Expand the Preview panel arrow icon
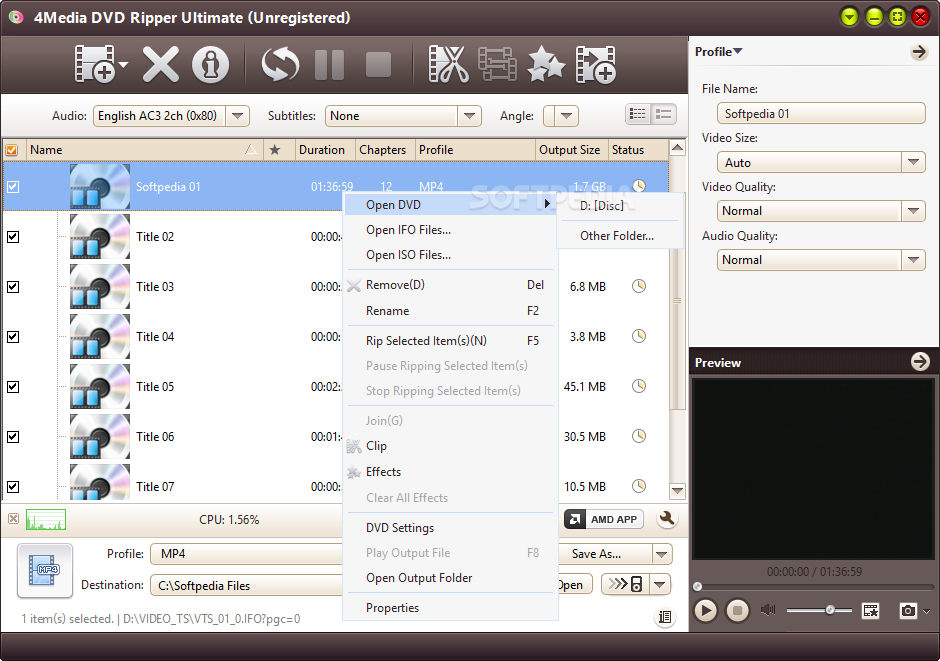This screenshot has width=940, height=661. pos(920,361)
